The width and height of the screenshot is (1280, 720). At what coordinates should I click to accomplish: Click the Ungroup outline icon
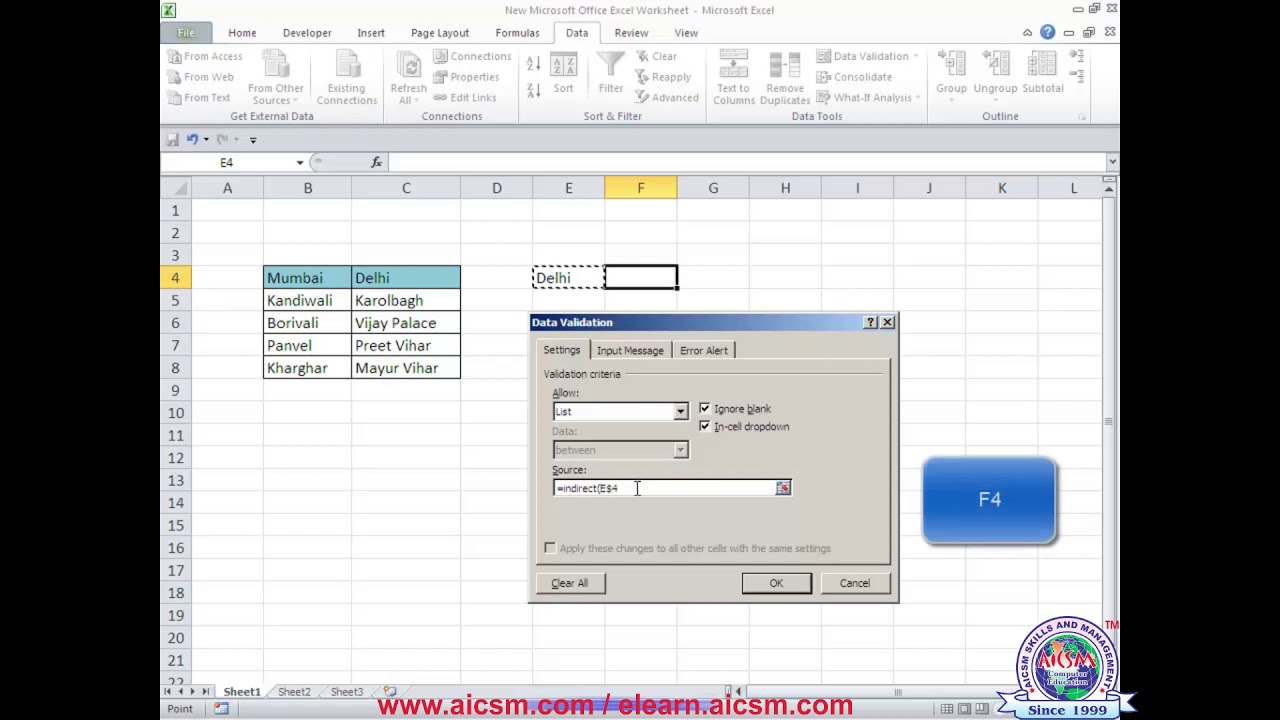(x=995, y=64)
